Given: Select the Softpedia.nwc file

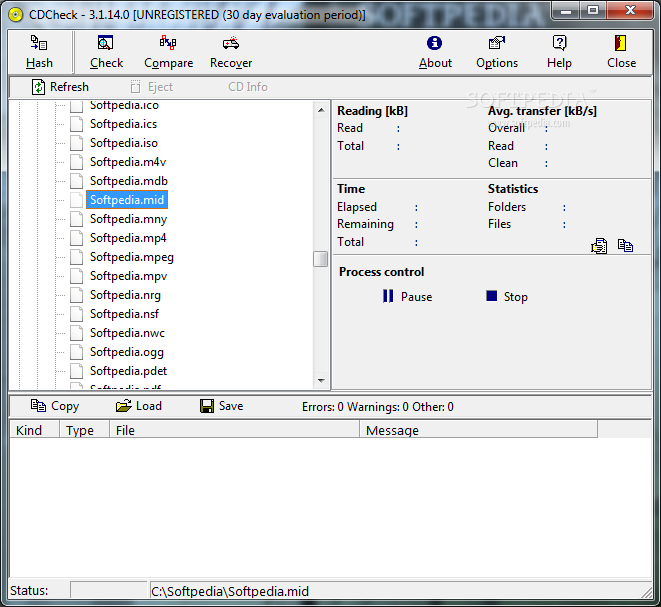Looking at the screenshot, I should pyautogui.click(x=127, y=333).
